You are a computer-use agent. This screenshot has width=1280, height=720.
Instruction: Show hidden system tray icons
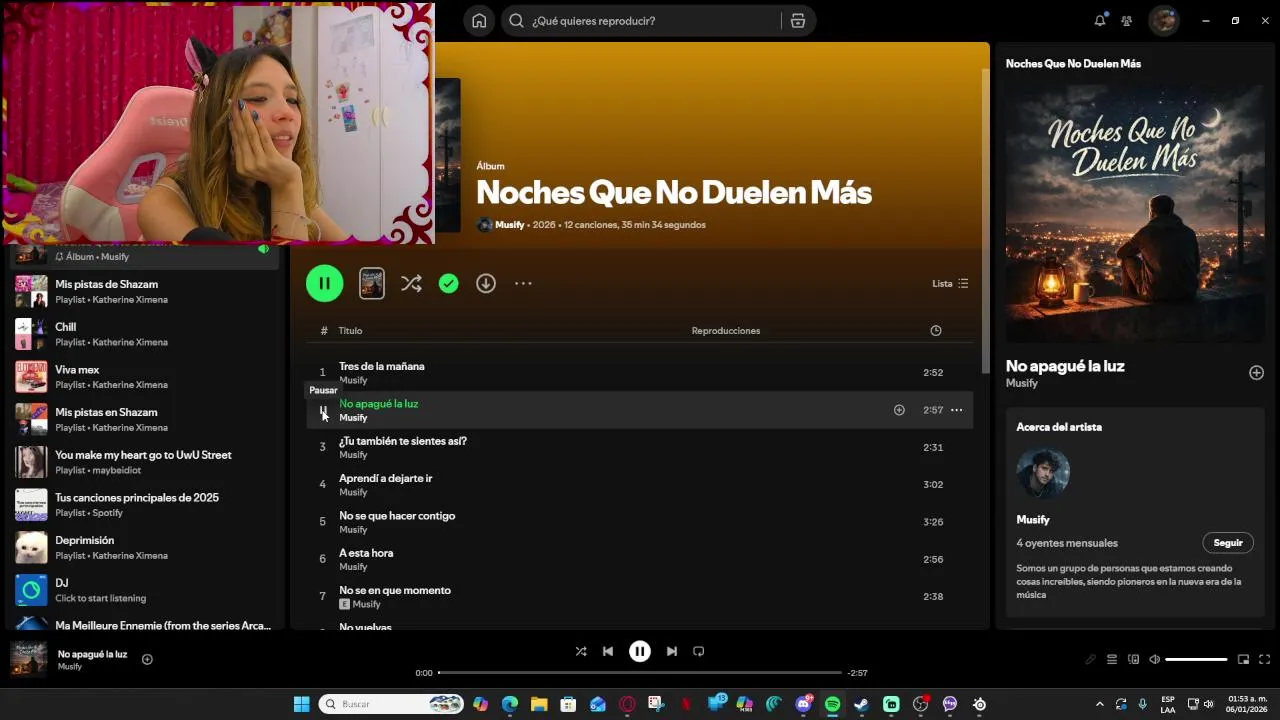[x=1100, y=704]
